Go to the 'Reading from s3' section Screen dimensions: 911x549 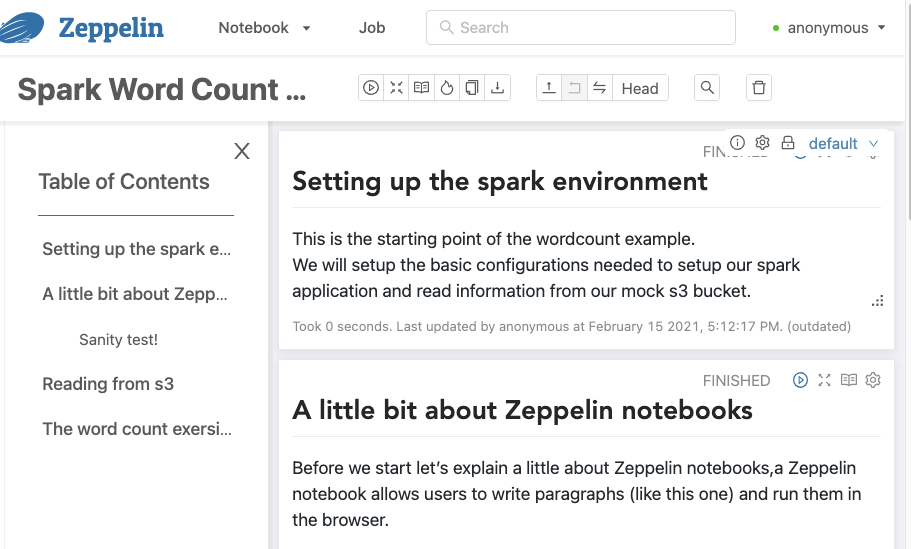pyautogui.click(x=108, y=384)
